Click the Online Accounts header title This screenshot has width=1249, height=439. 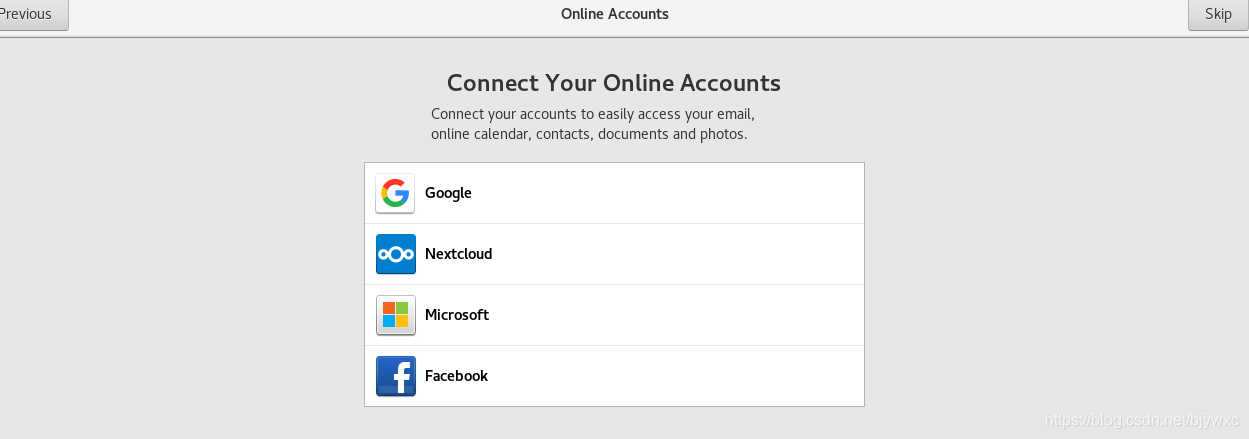614,14
